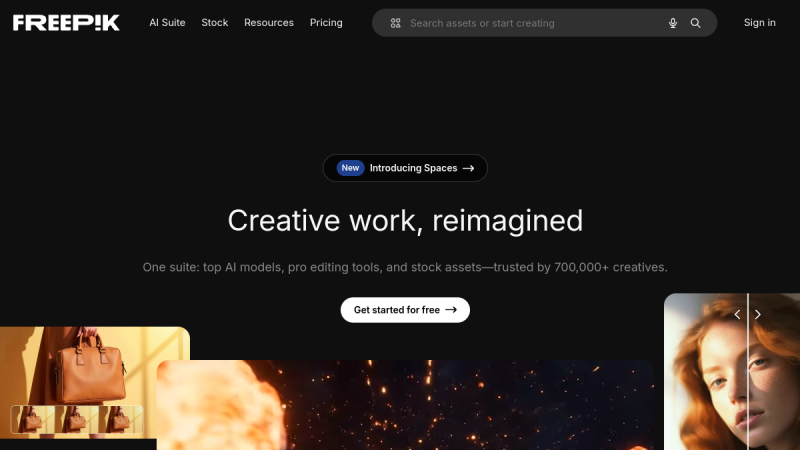Open the grid category icon in search bar
Viewport: 800px width, 450px height.
tap(395, 23)
